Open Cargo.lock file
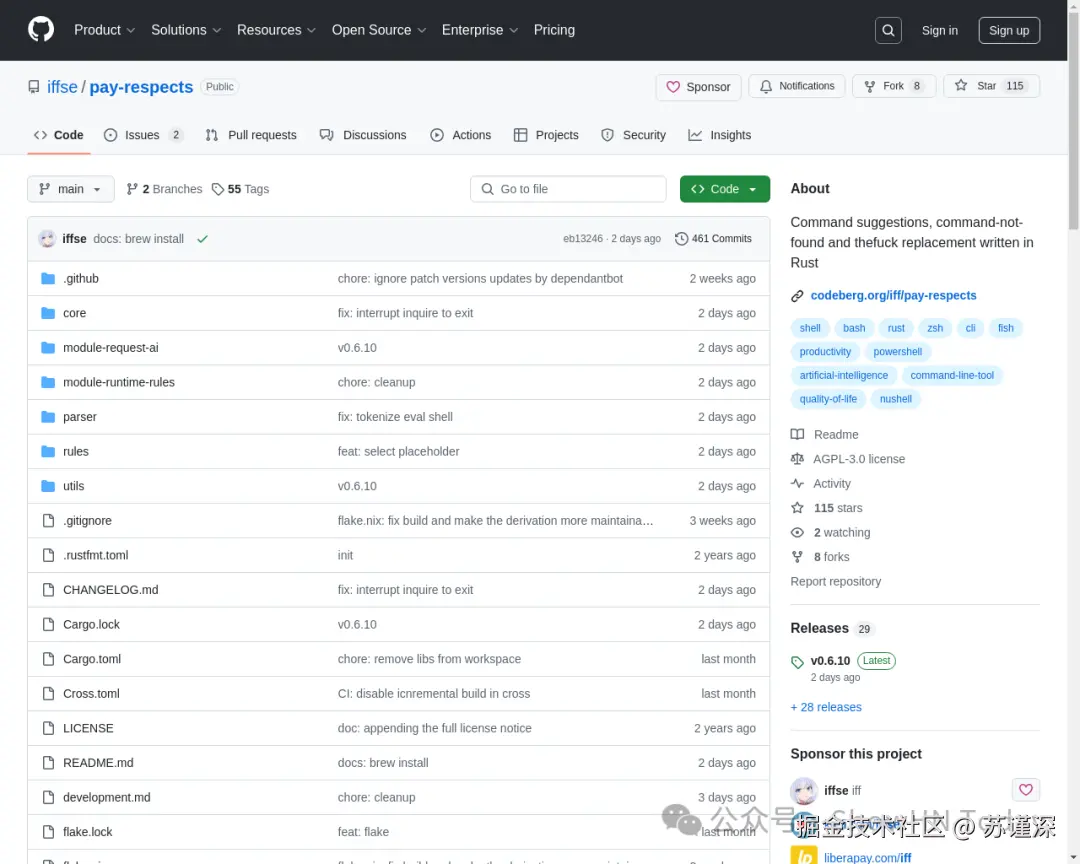The width and height of the screenshot is (1080, 864). click(x=91, y=624)
